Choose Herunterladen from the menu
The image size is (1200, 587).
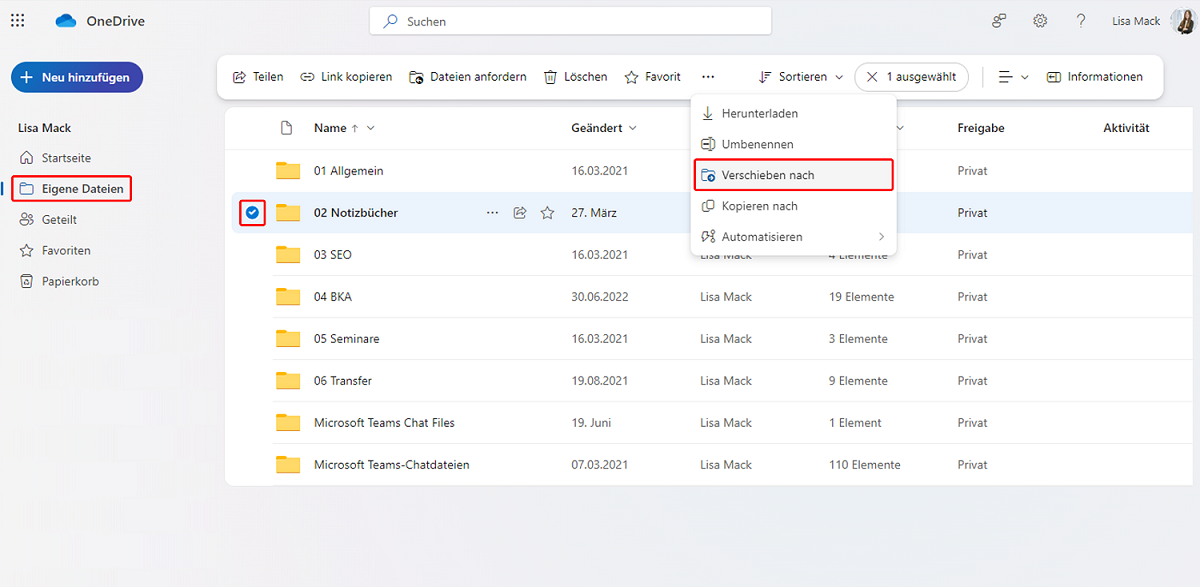tap(793, 114)
